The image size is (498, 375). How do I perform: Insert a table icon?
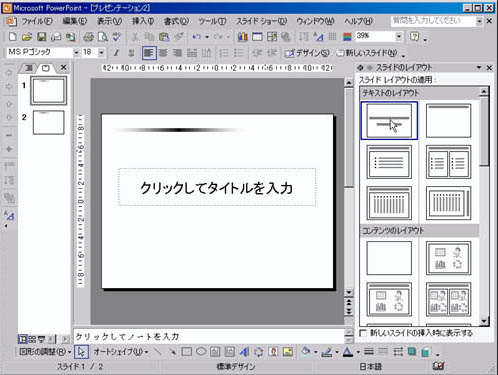257,37
